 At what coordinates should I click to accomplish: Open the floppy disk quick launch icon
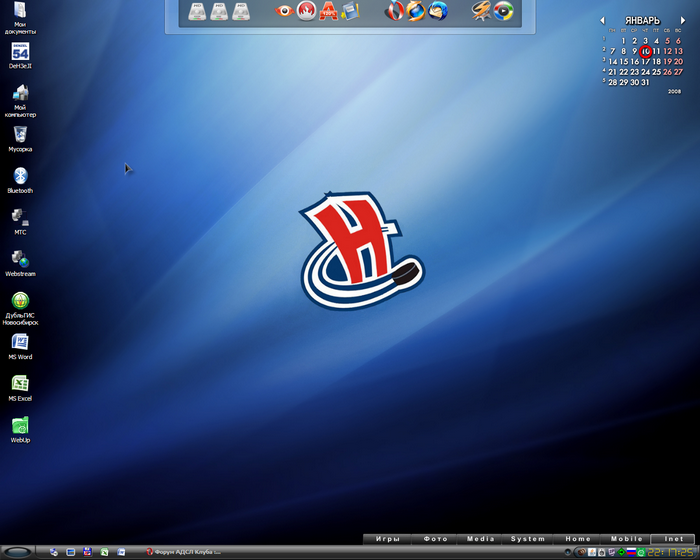tap(88, 552)
